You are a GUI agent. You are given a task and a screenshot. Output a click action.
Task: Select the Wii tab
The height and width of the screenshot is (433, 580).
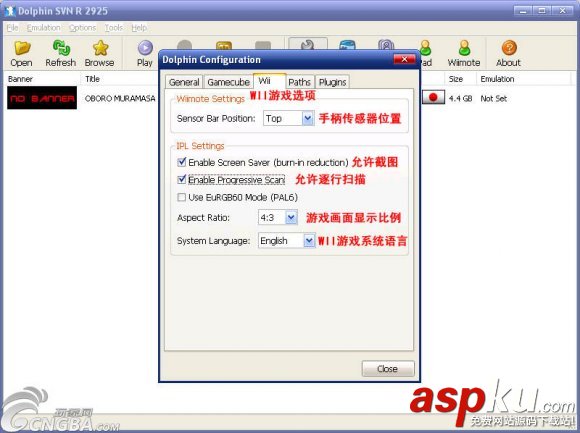[x=269, y=81]
